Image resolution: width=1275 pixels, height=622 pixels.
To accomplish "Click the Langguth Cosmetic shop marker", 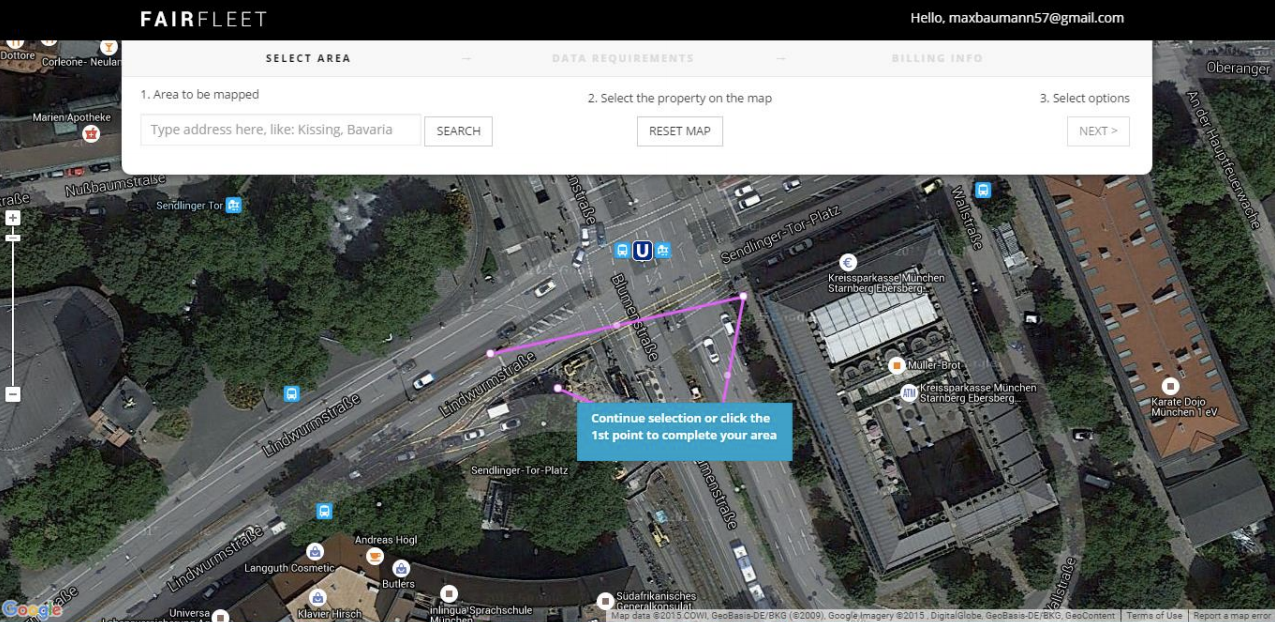I will pos(315,551).
